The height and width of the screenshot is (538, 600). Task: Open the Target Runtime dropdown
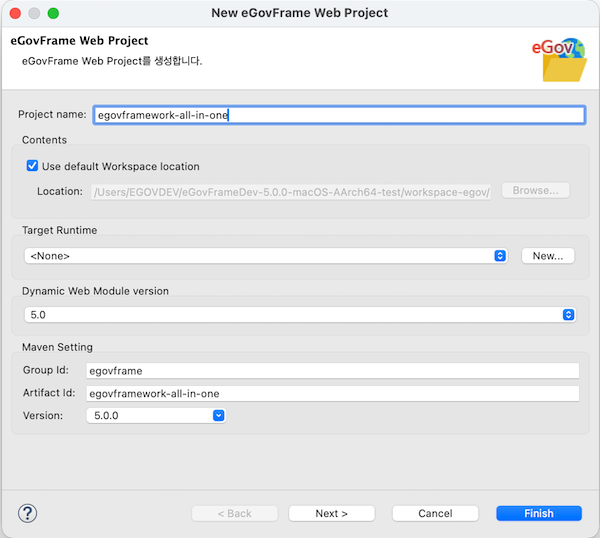pos(266,256)
